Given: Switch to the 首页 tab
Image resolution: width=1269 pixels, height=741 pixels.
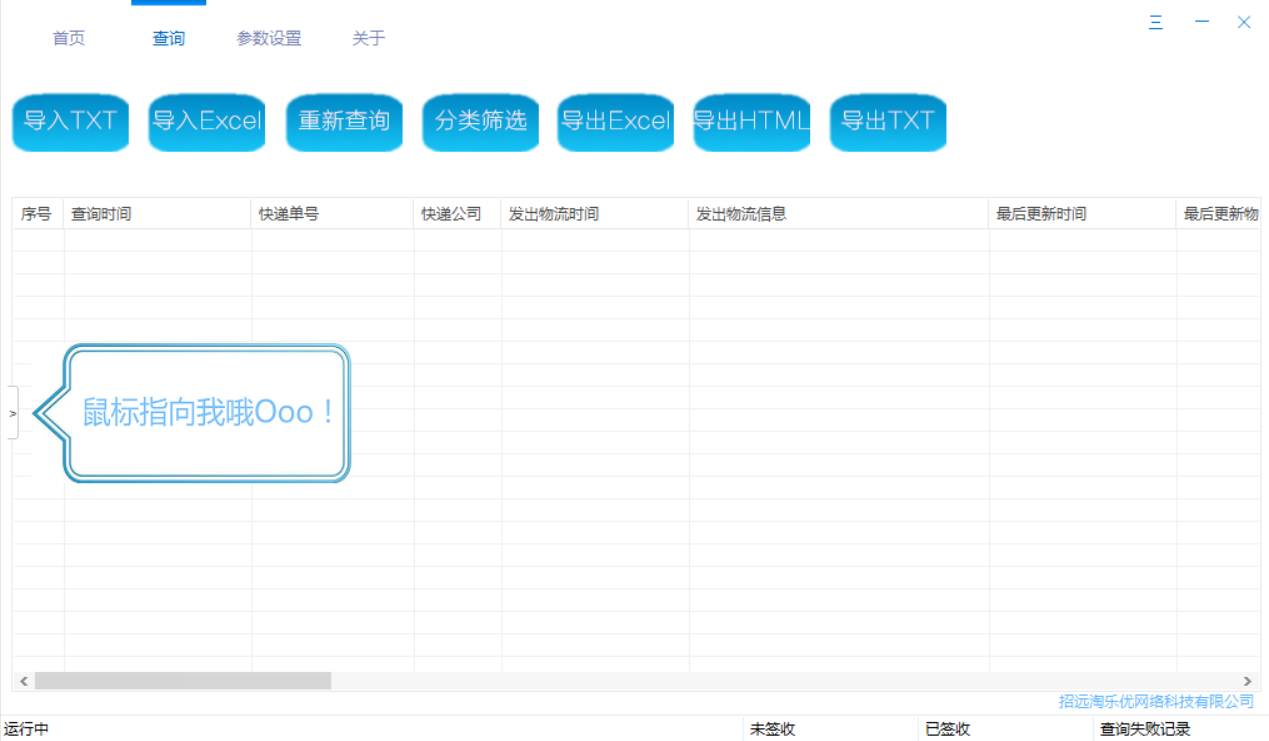Looking at the screenshot, I should click(x=68, y=38).
